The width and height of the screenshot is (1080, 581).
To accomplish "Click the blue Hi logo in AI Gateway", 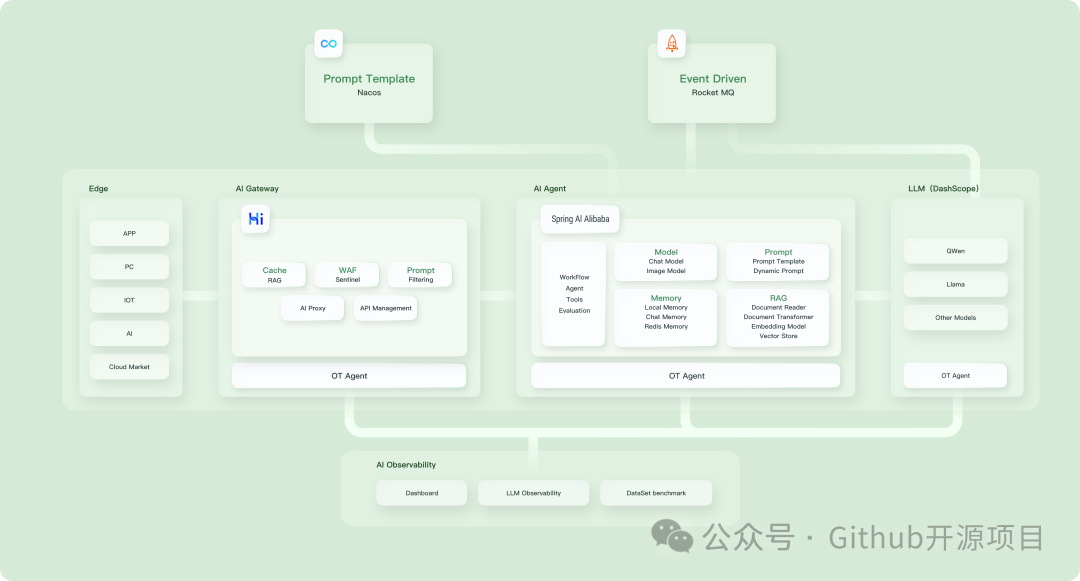I will point(256,219).
